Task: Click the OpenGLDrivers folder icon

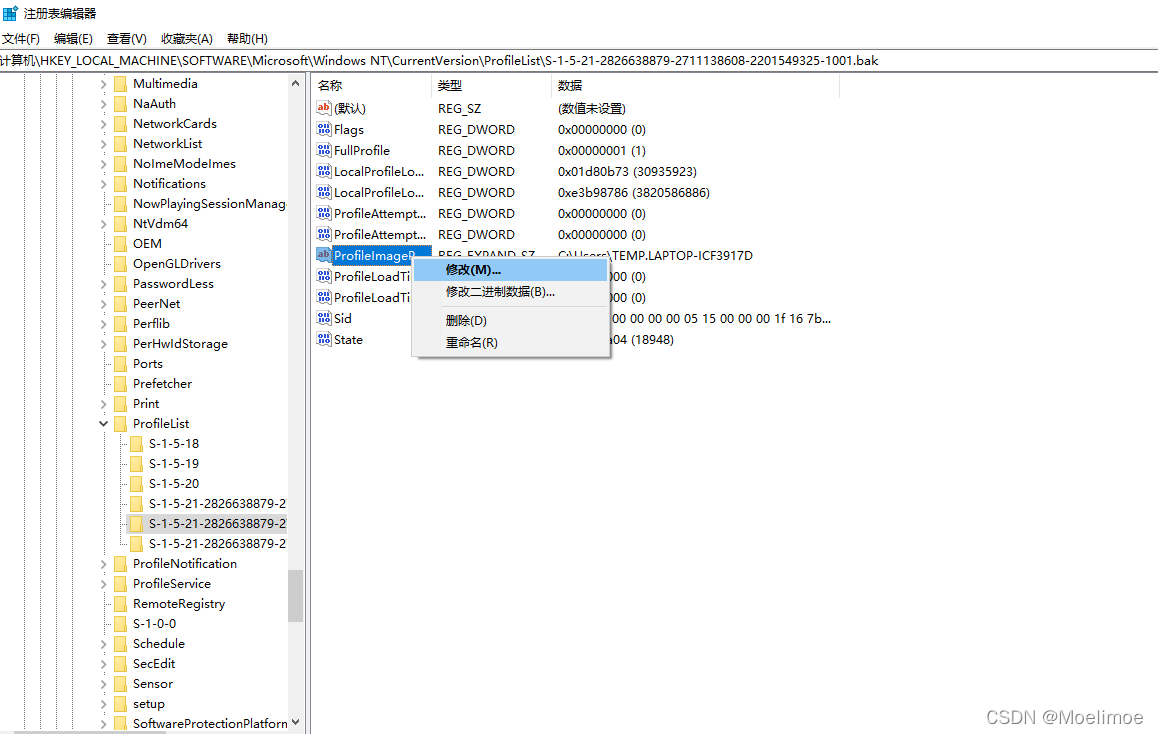Action: (120, 264)
